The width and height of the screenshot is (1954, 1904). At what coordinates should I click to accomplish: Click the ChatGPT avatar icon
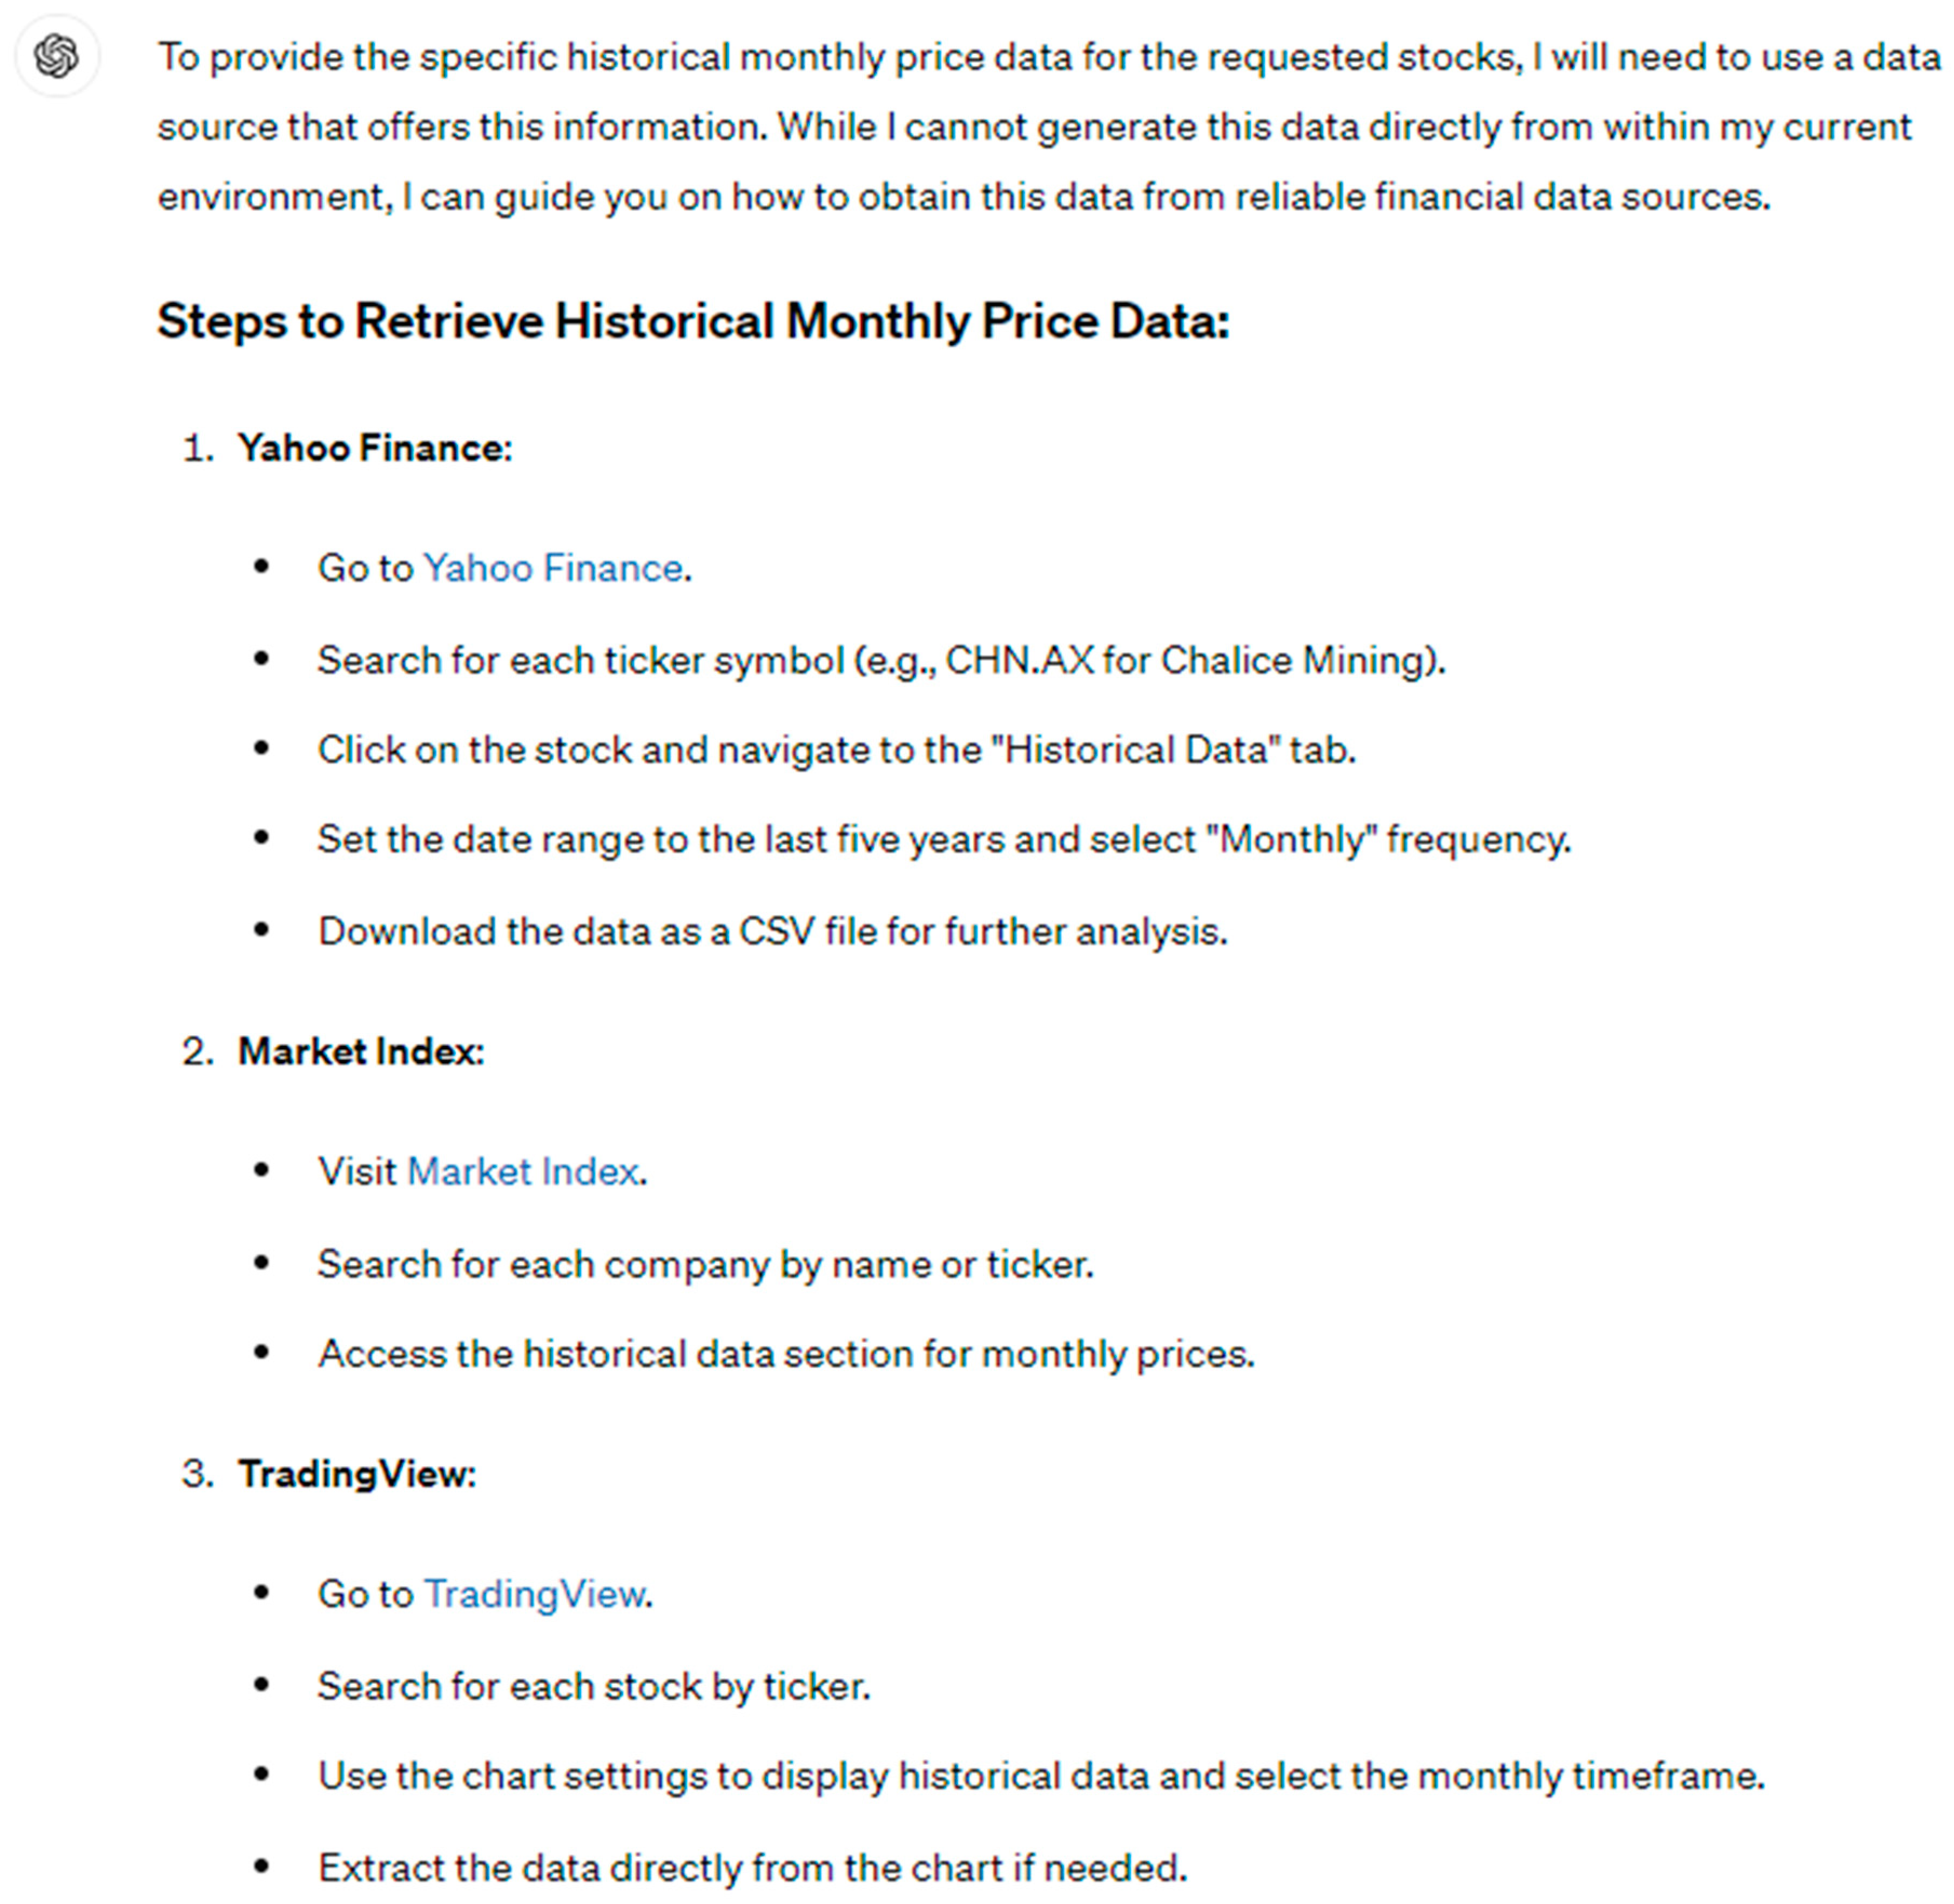point(57,56)
